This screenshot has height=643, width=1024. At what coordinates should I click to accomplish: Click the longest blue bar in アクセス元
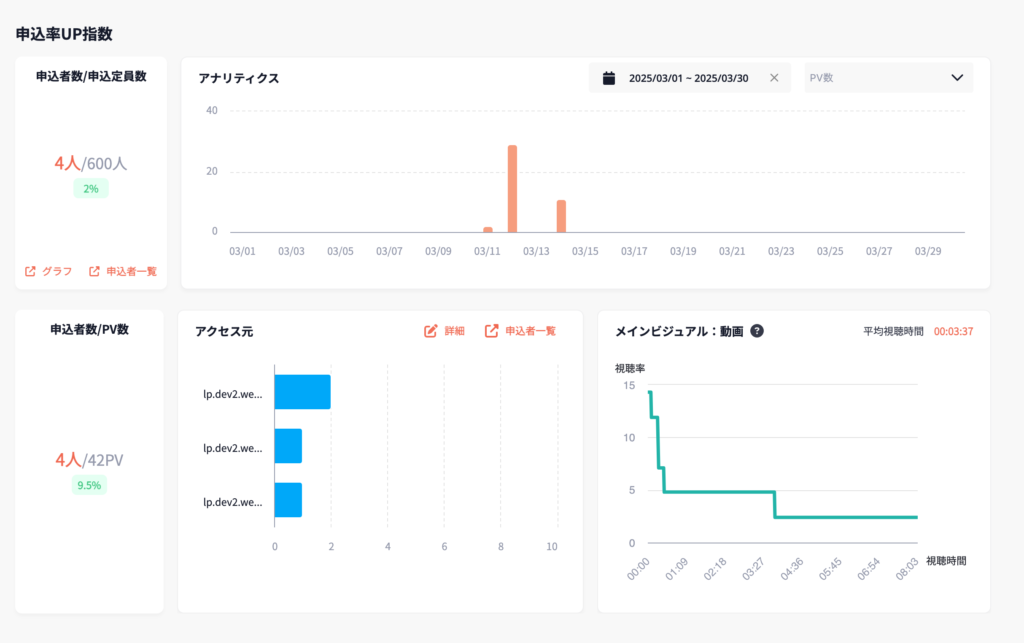pyautogui.click(x=302, y=393)
